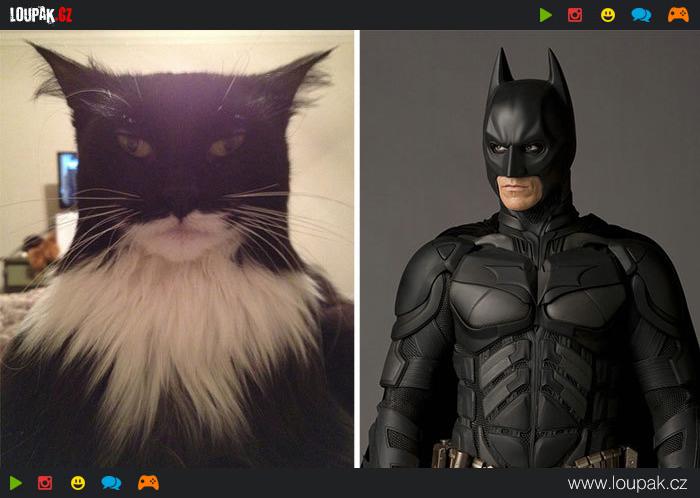Select the orange gamepad icon in the top bar
The width and height of the screenshot is (700, 498).
click(677, 15)
